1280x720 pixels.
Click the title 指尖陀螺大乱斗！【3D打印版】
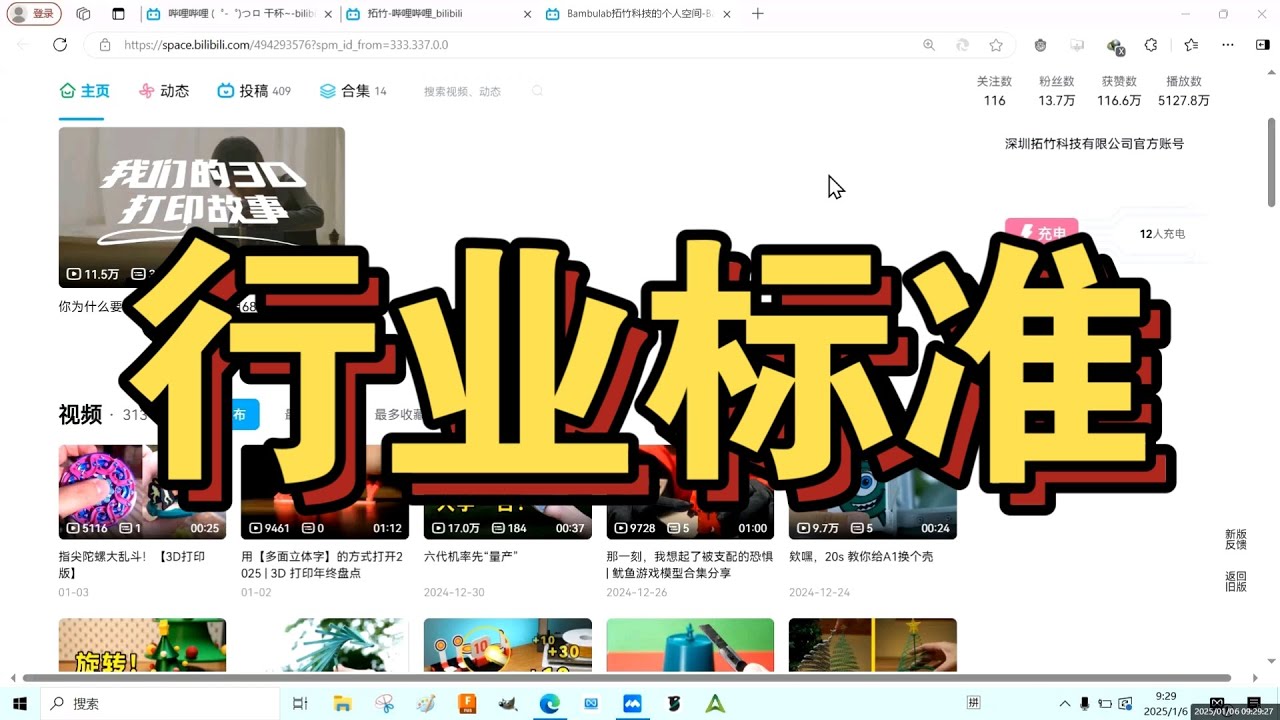click(132, 565)
